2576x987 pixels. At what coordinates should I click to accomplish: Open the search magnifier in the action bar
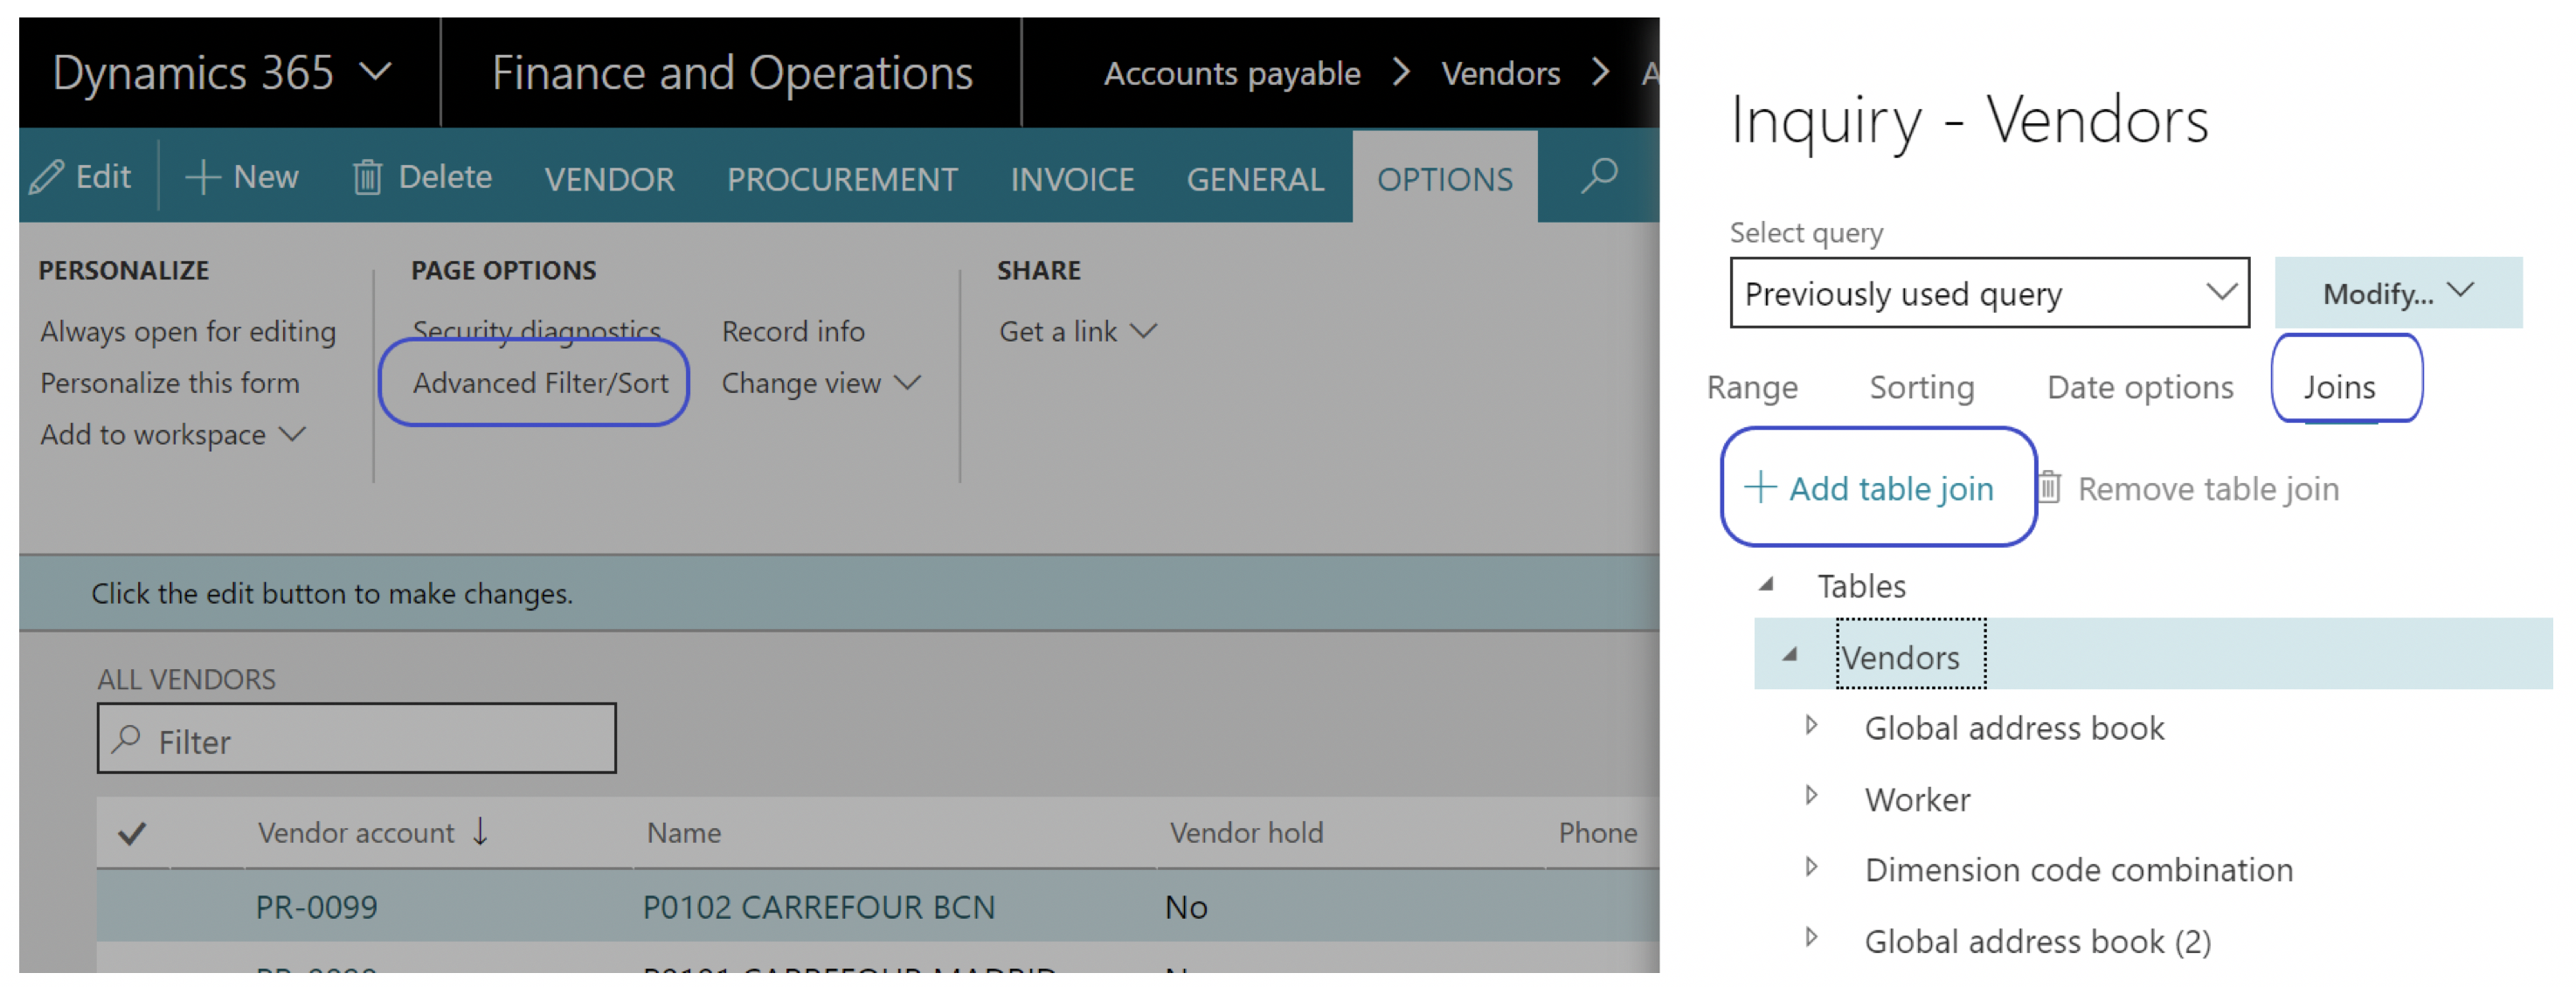pos(1598,176)
